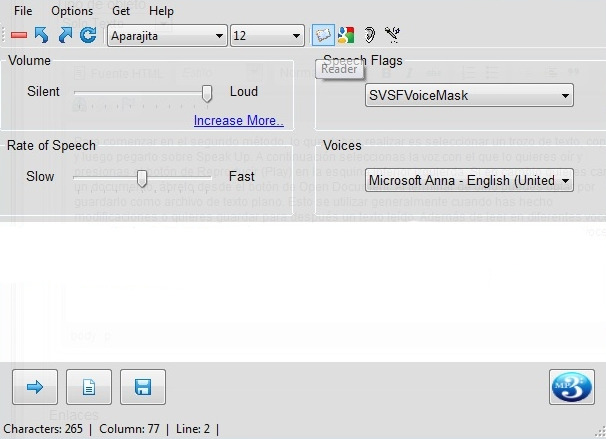Open the Microsoft Anna voices dropdown

(468, 181)
